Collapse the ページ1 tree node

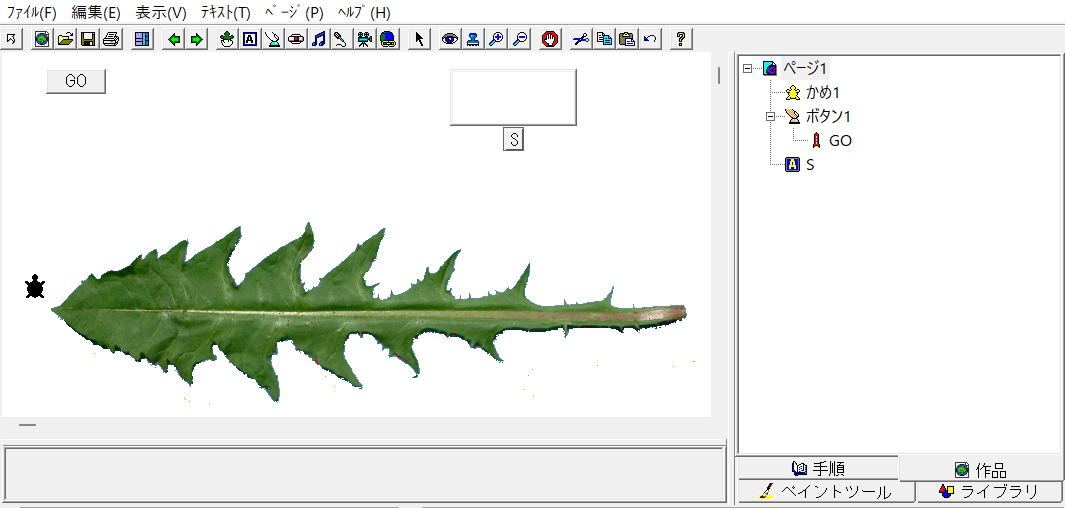pos(748,68)
